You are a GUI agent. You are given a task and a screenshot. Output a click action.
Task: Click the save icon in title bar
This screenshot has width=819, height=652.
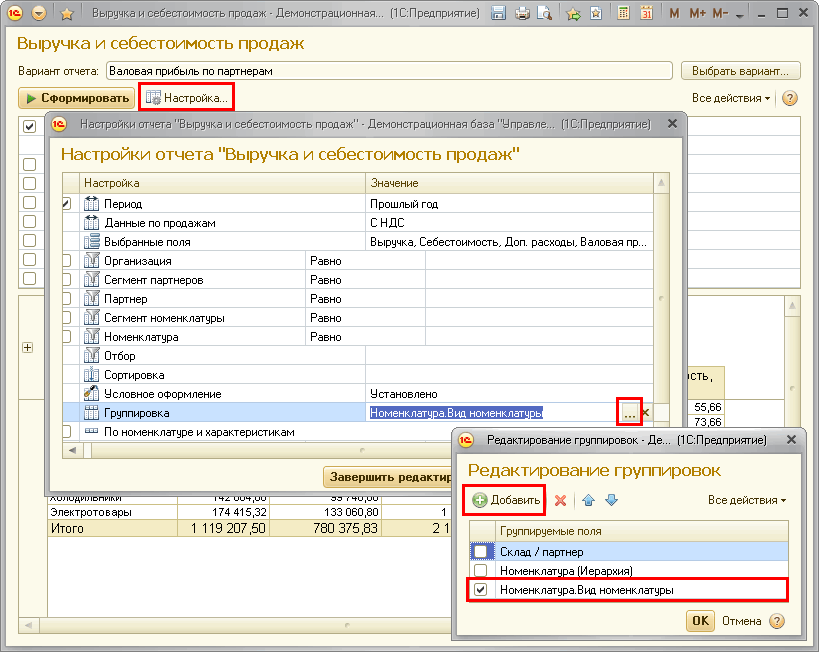[499, 14]
